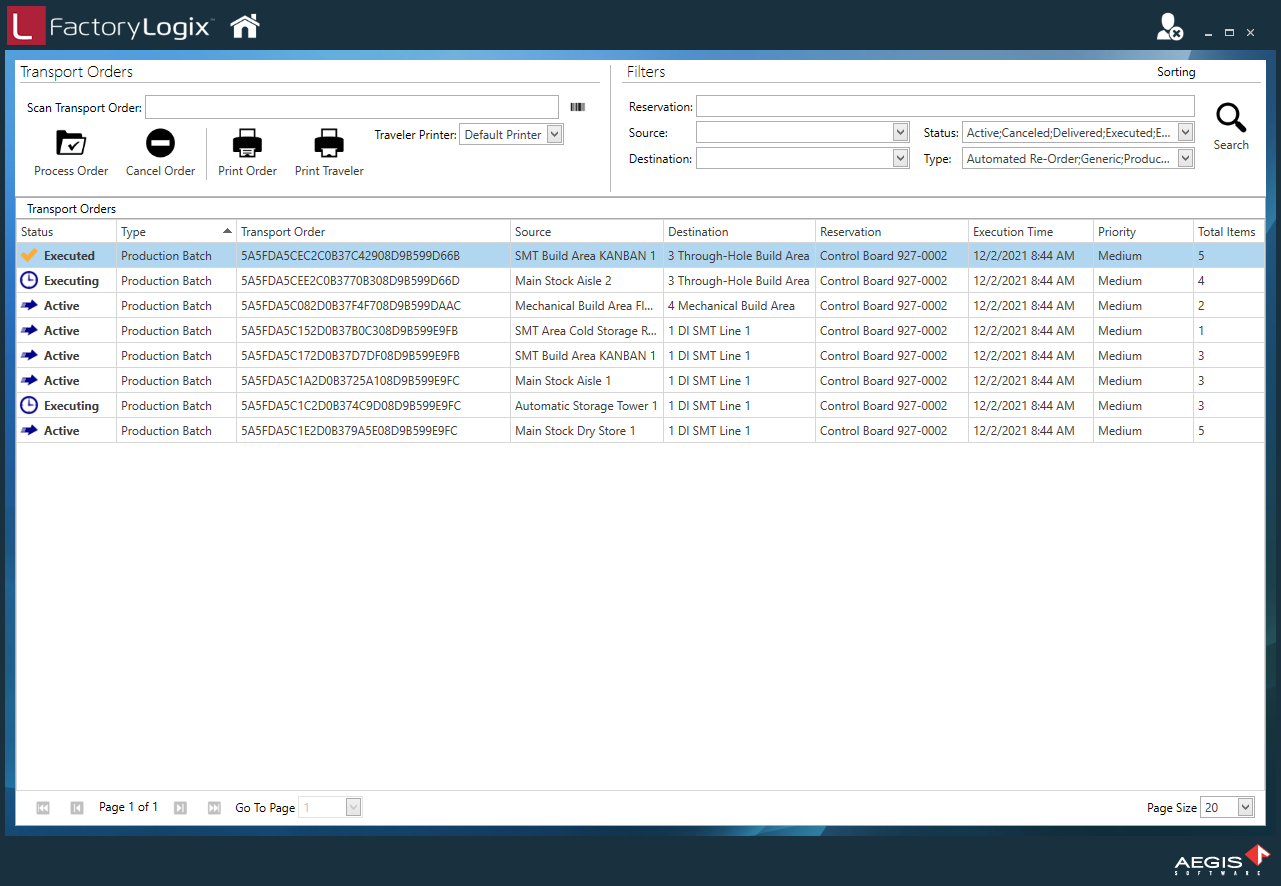Click the Print Traveler printer icon
1281x886 pixels.
coord(329,144)
